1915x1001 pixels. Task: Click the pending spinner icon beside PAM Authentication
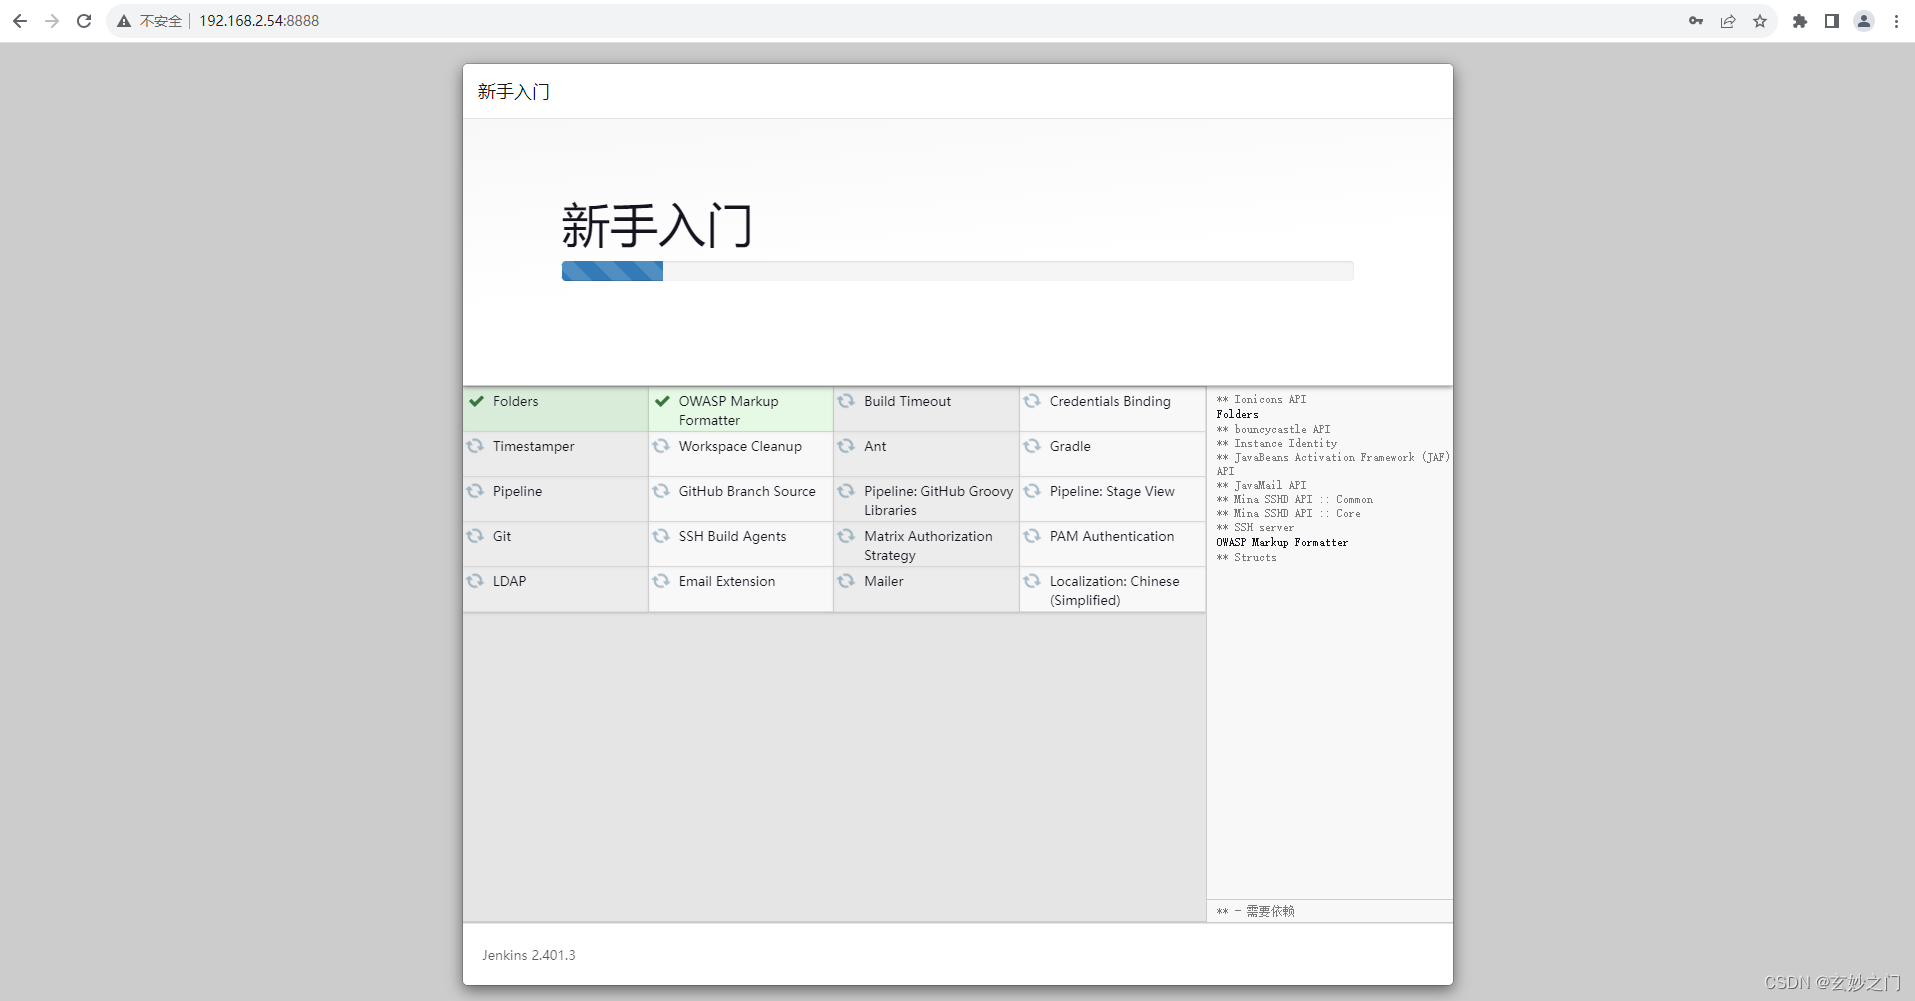1032,536
